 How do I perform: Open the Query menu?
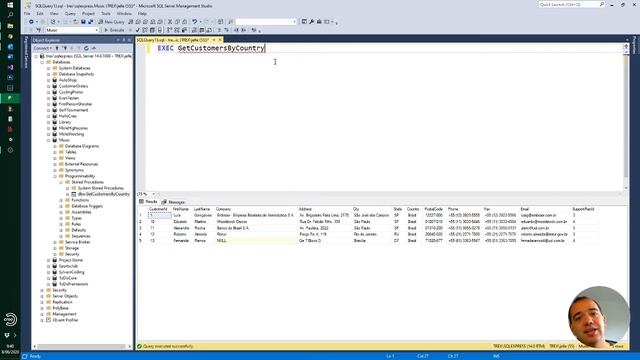click(x=70, y=13)
